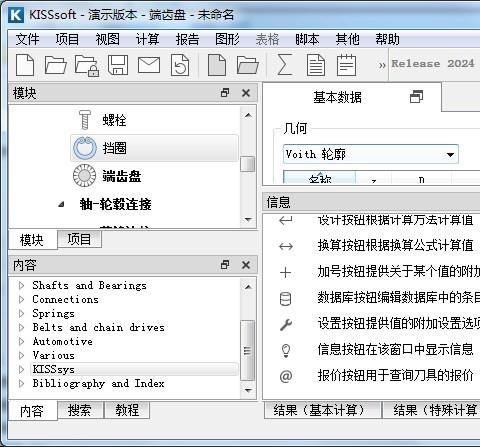Viewport: 480px width, 447px height.
Task: Open the 项目 menu
Action: click(x=67, y=39)
